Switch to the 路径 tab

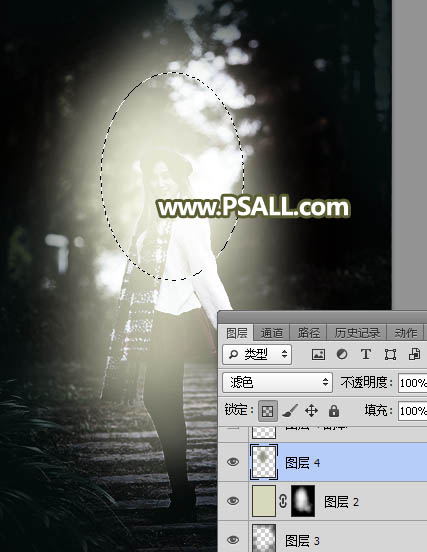pos(308,333)
